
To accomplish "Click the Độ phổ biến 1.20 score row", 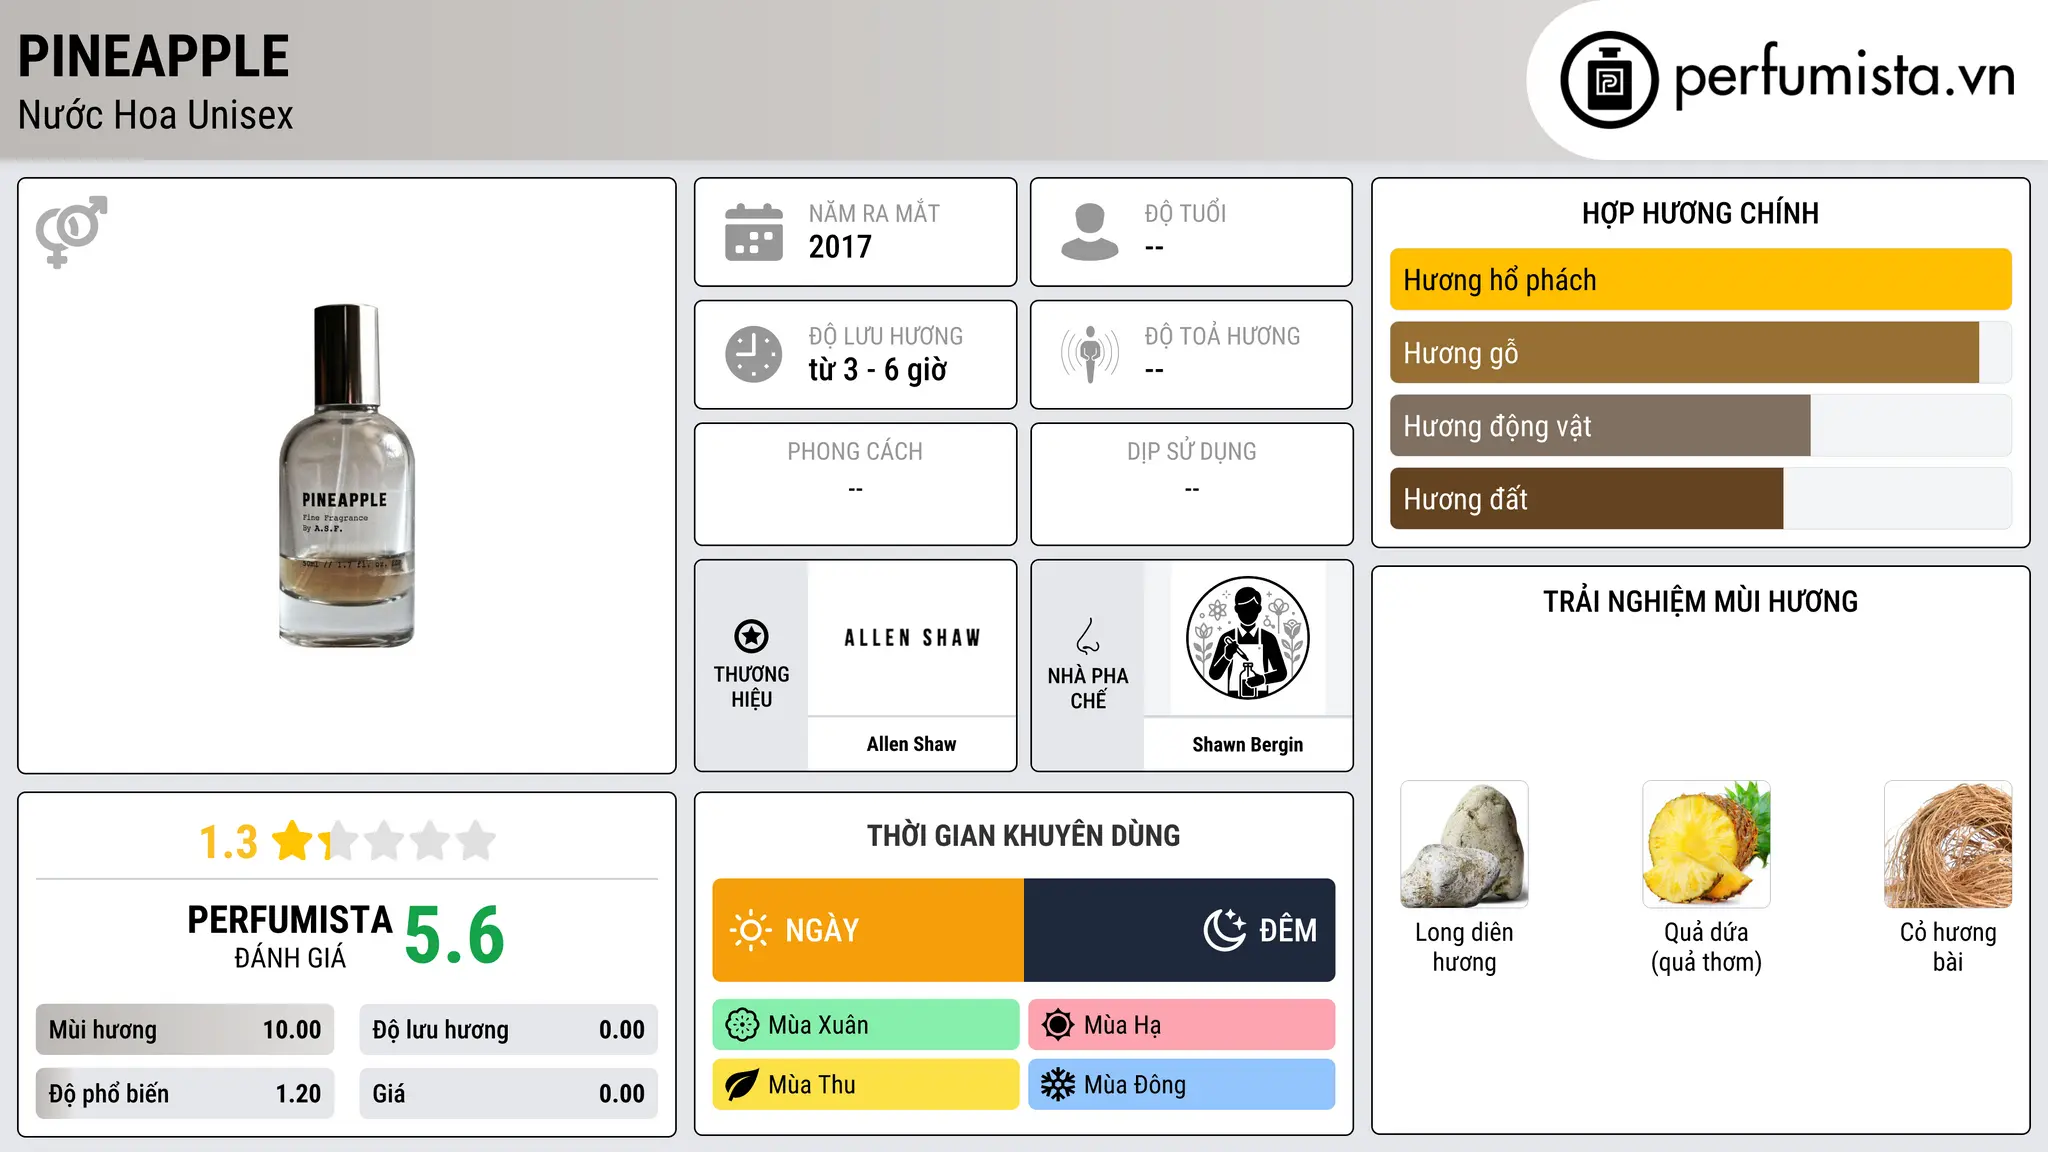I will pos(185,1094).
